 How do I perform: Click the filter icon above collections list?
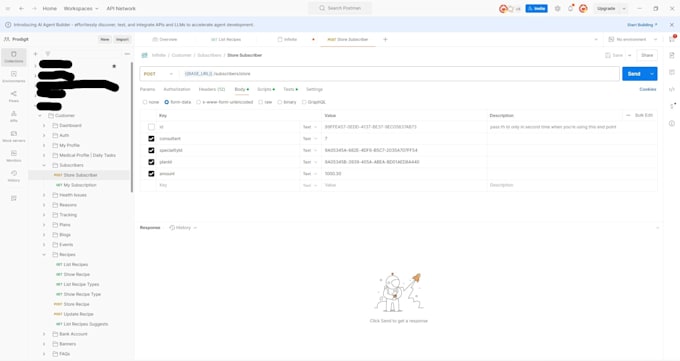[x=48, y=54]
